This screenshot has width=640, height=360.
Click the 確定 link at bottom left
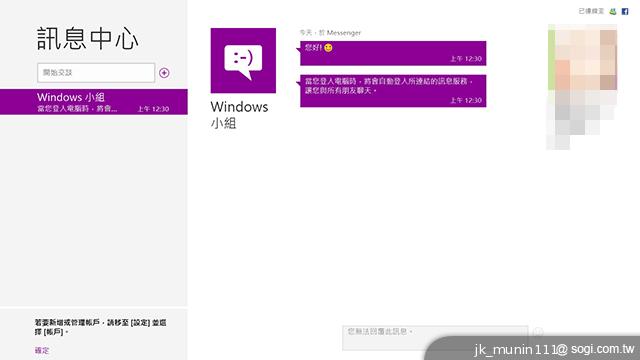[42, 350]
